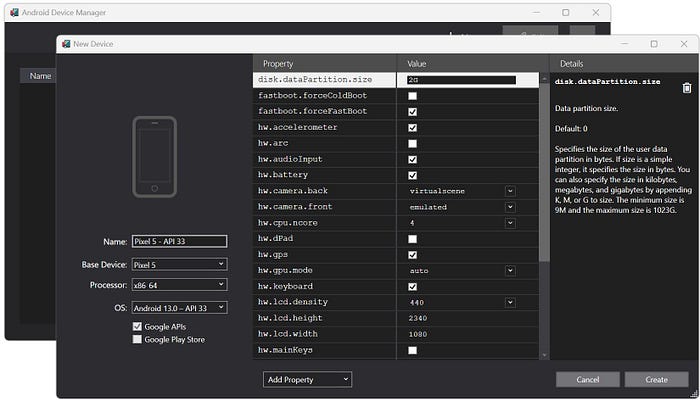Click the Cancel button
The width and height of the screenshot is (700, 401).
[588, 380]
